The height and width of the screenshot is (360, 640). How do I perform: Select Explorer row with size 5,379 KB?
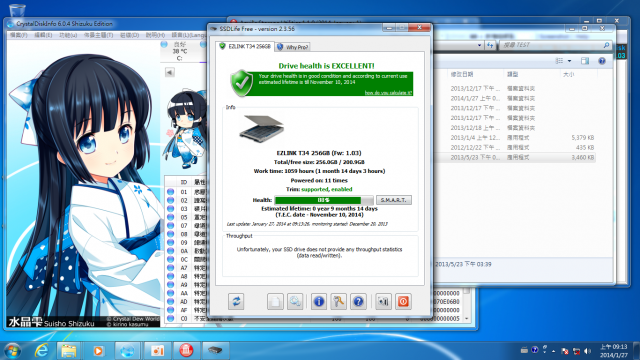(515, 138)
